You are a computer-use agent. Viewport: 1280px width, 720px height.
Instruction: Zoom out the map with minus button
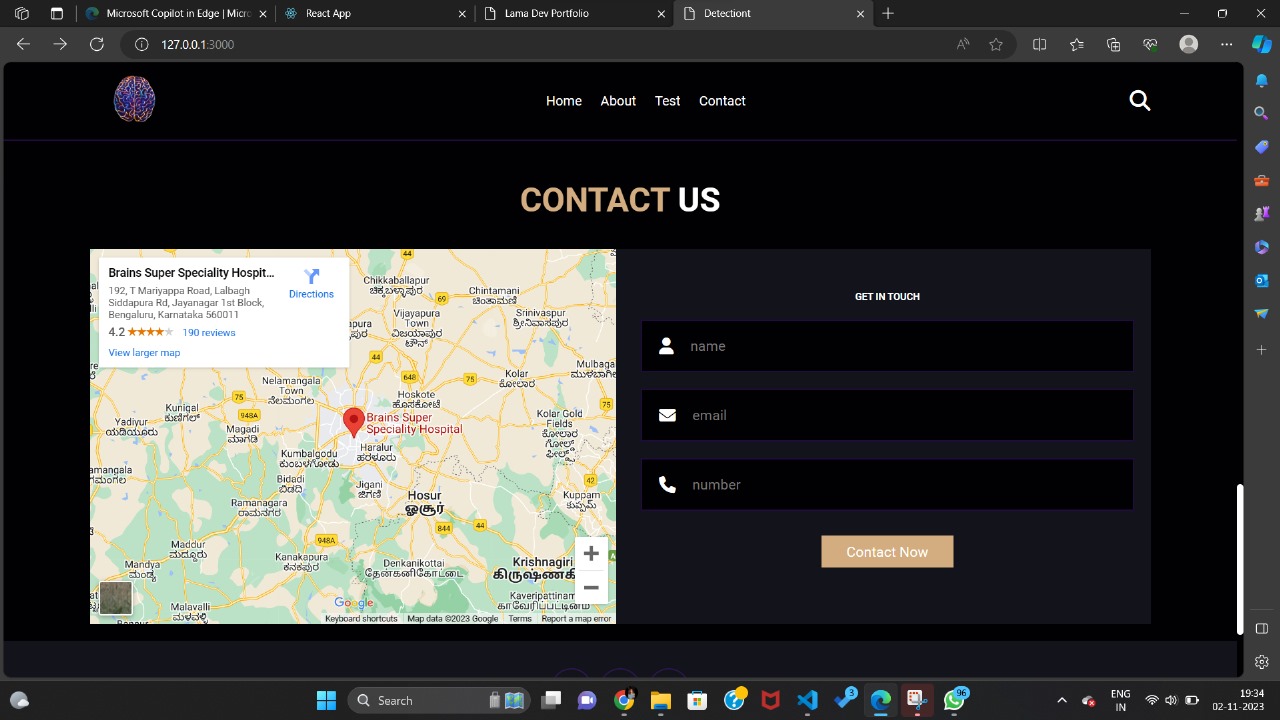591,587
